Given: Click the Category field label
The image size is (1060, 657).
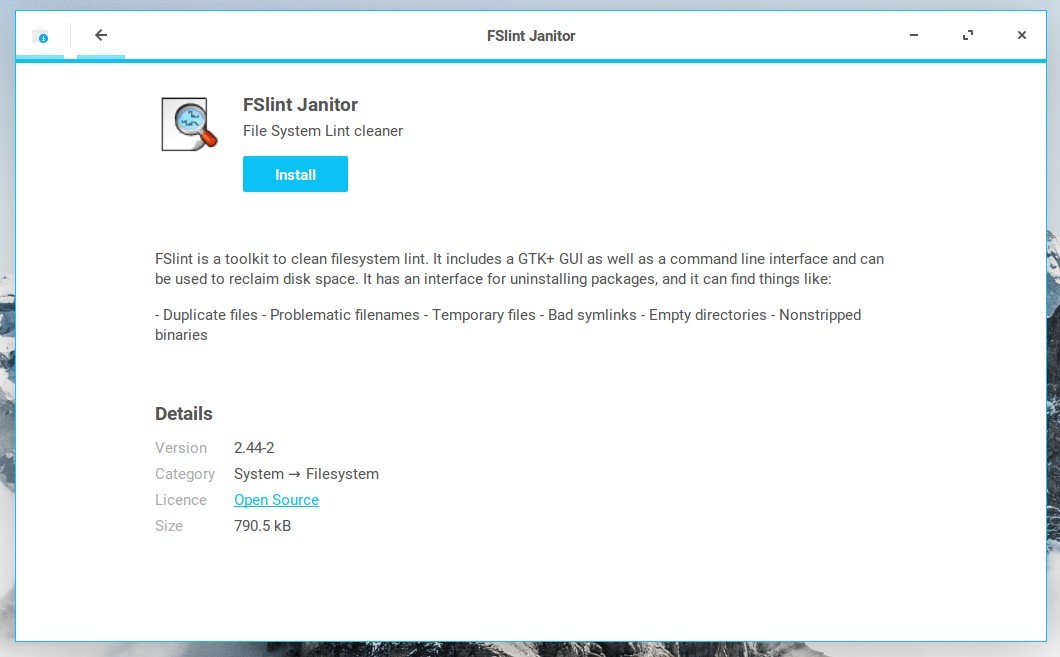Looking at the screenshot, I should pyautogui.click(x=185, y=474).
